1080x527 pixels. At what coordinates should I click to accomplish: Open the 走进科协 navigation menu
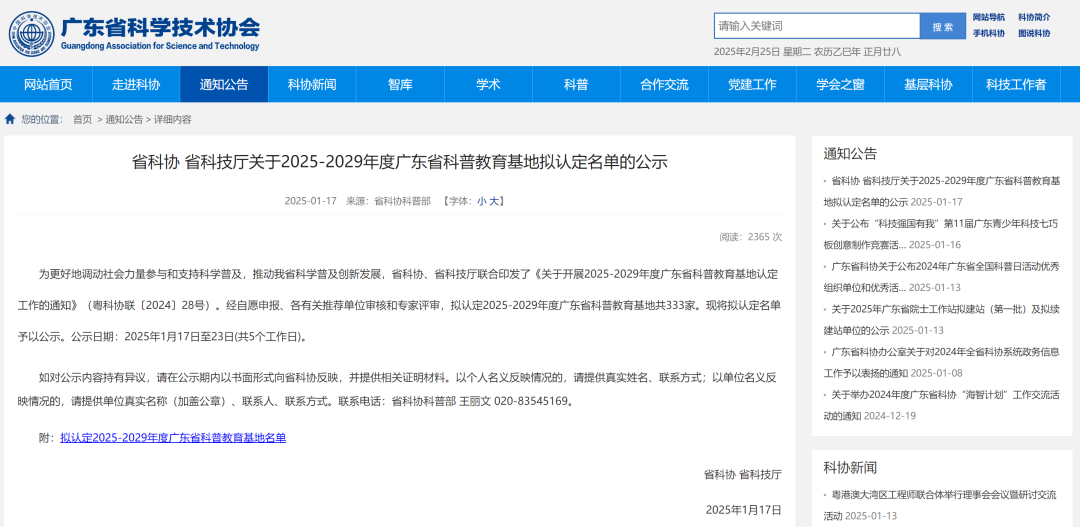pos(136,85)
